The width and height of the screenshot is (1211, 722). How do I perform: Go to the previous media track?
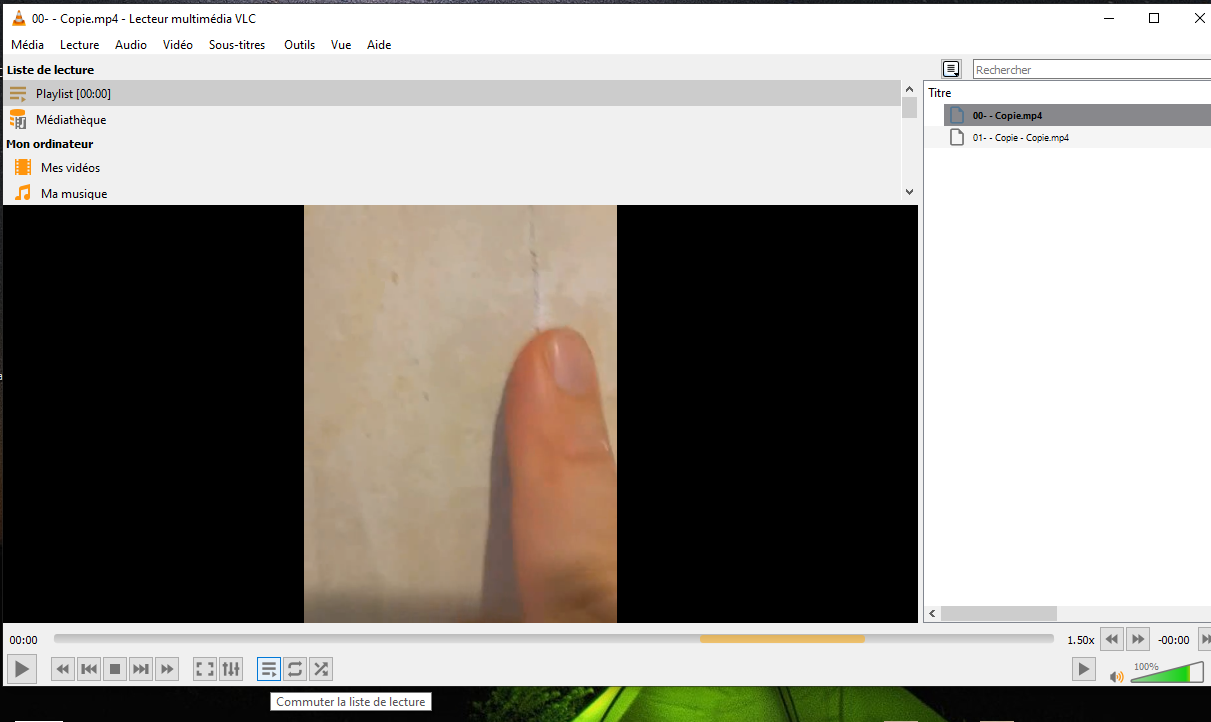click(89, 669)
